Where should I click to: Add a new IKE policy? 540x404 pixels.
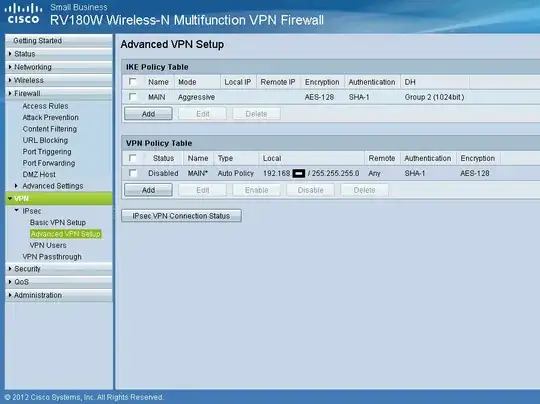(x=148, y=114)
